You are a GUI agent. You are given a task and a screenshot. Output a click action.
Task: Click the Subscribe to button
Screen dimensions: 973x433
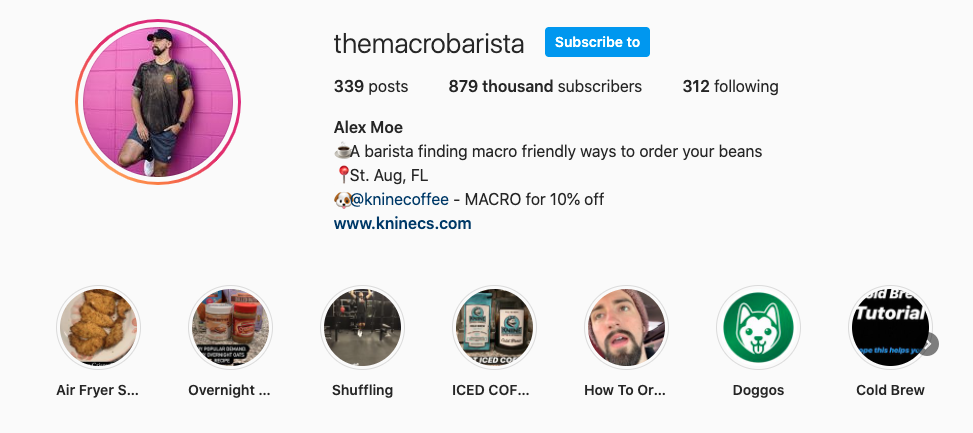pos(597,42)
